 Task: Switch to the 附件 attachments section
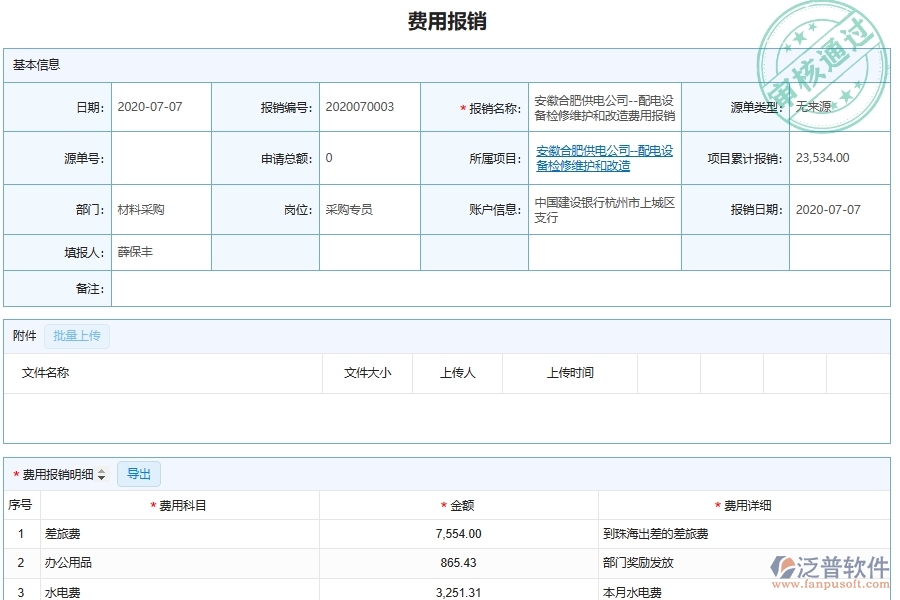(x=23, y=336)
